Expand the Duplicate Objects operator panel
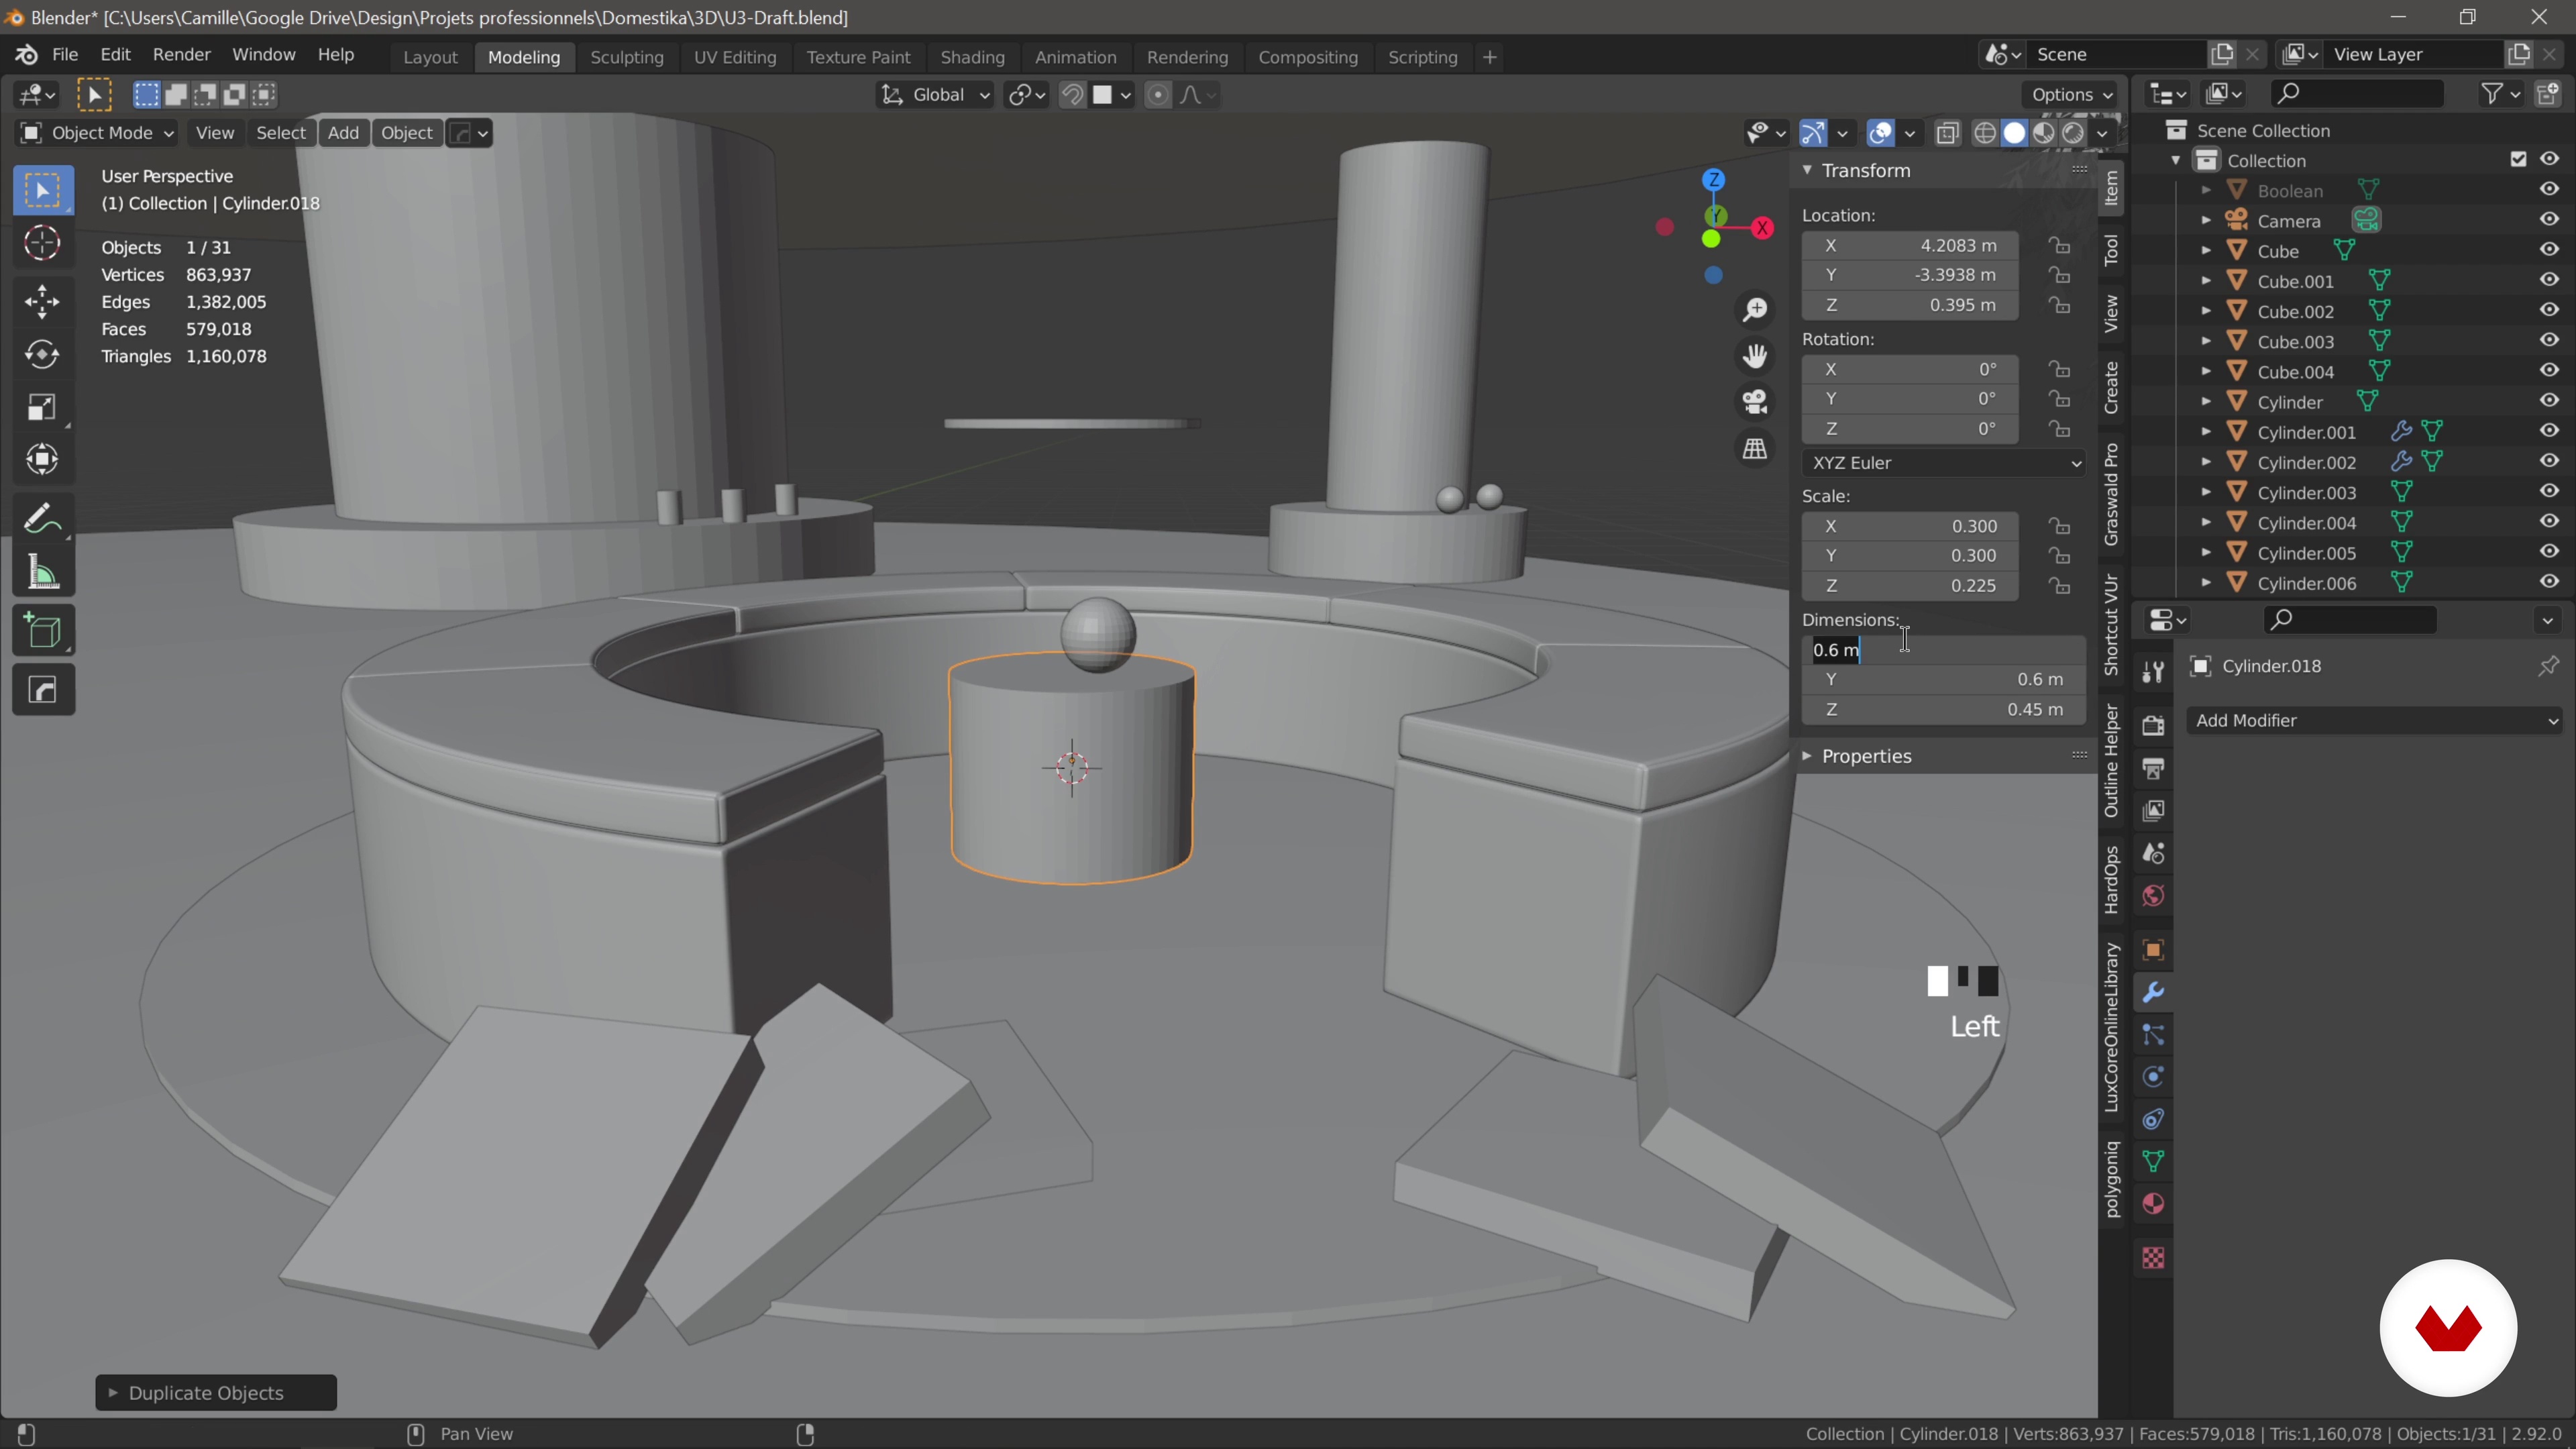Viewport: 2576px width, 1449px height. 215,1393
